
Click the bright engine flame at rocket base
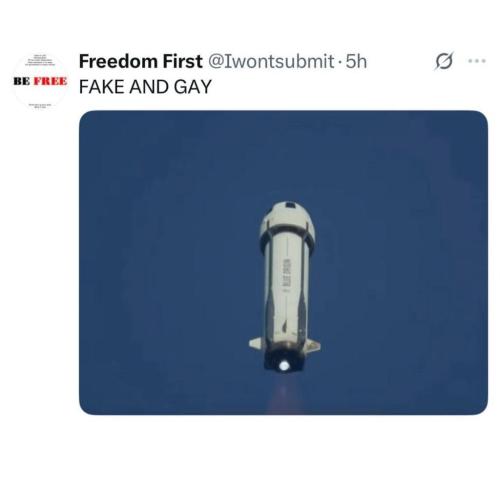point(284,366)
